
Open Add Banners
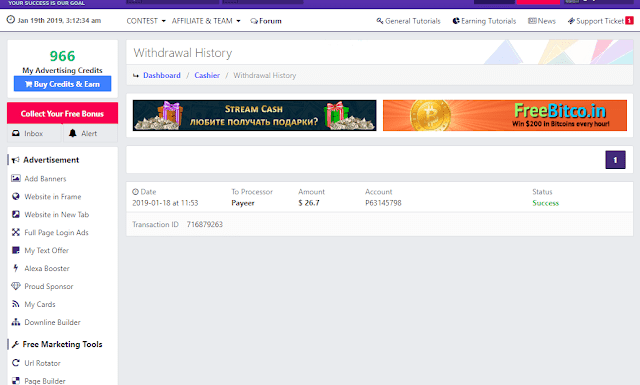point(45,178)
